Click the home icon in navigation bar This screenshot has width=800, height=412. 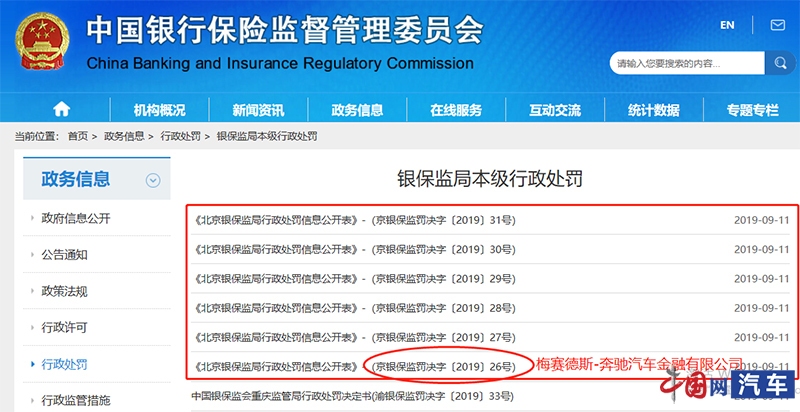pos(62,110)
